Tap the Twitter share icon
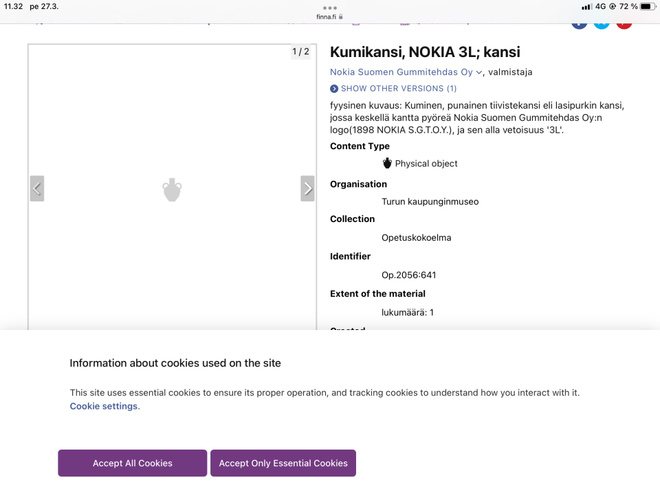Screen dimensions: 660x495 coord(601,24)
